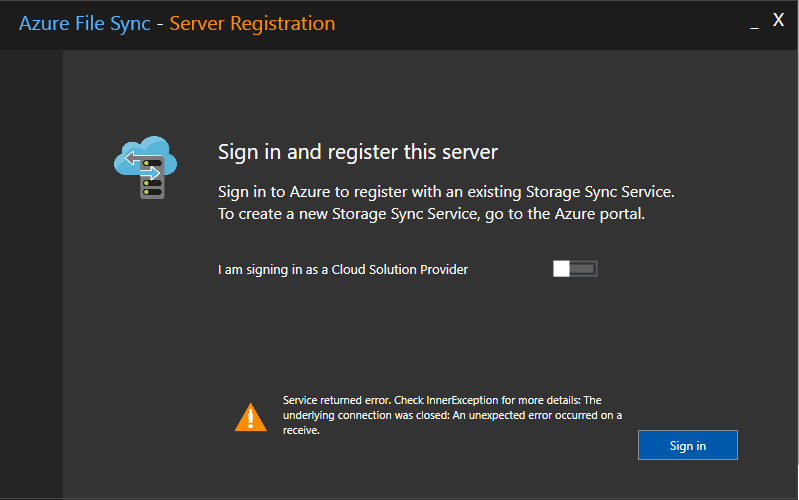Select the "Sign in and register this server" heading
This screenshot has height=500, width=799.
click(358, 152)
